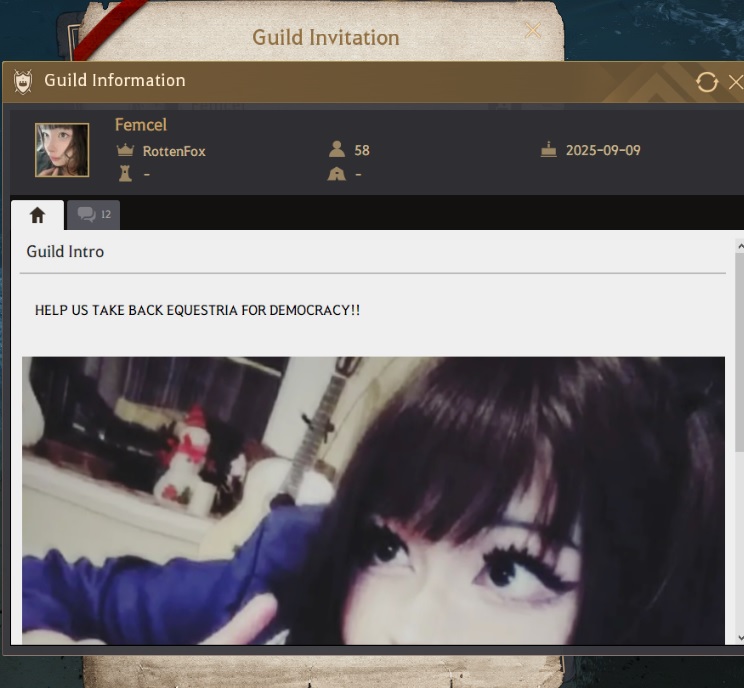Image resolution: width=744 pixels, height=688 pixels.
Task: Click the scrollbar up arrow
Action: coord(740,246)
